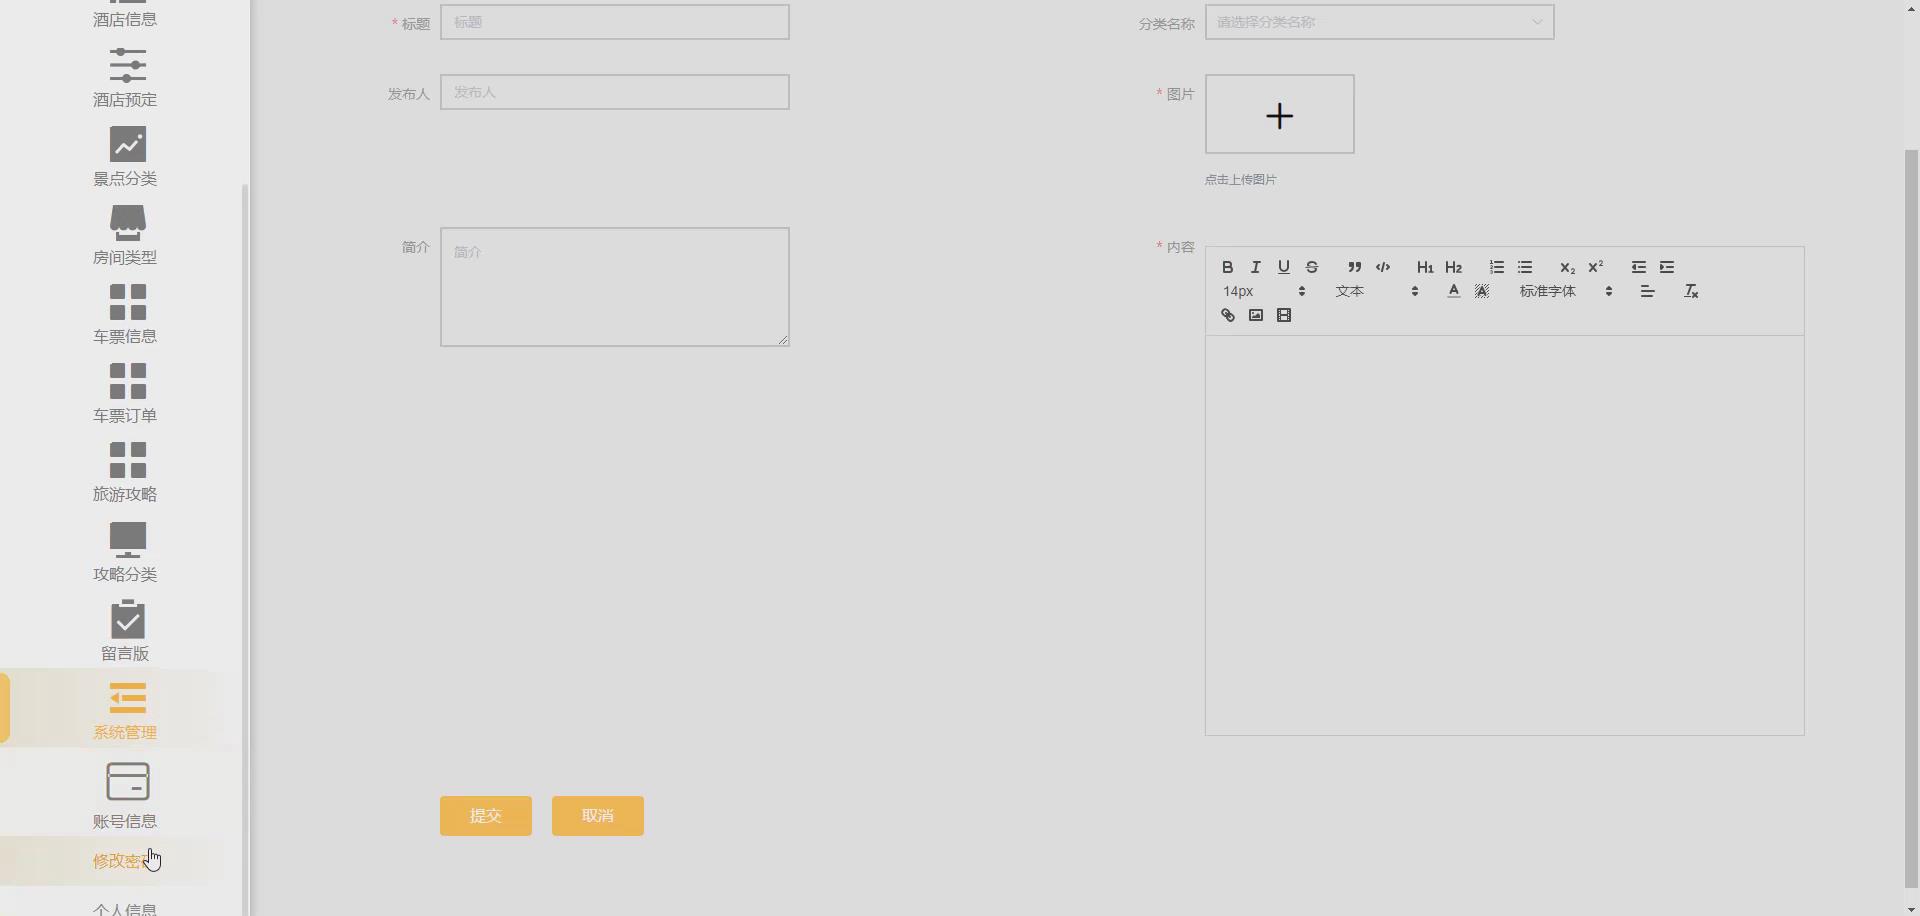Image resolution: width=1920 pixels, height=916 pixels.
Task: Toggle strikethrough formatting in editor
Action: 1311,267
